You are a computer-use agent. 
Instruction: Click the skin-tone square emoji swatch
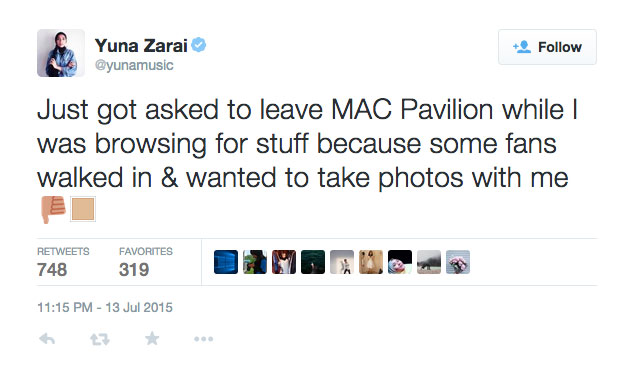83,209
